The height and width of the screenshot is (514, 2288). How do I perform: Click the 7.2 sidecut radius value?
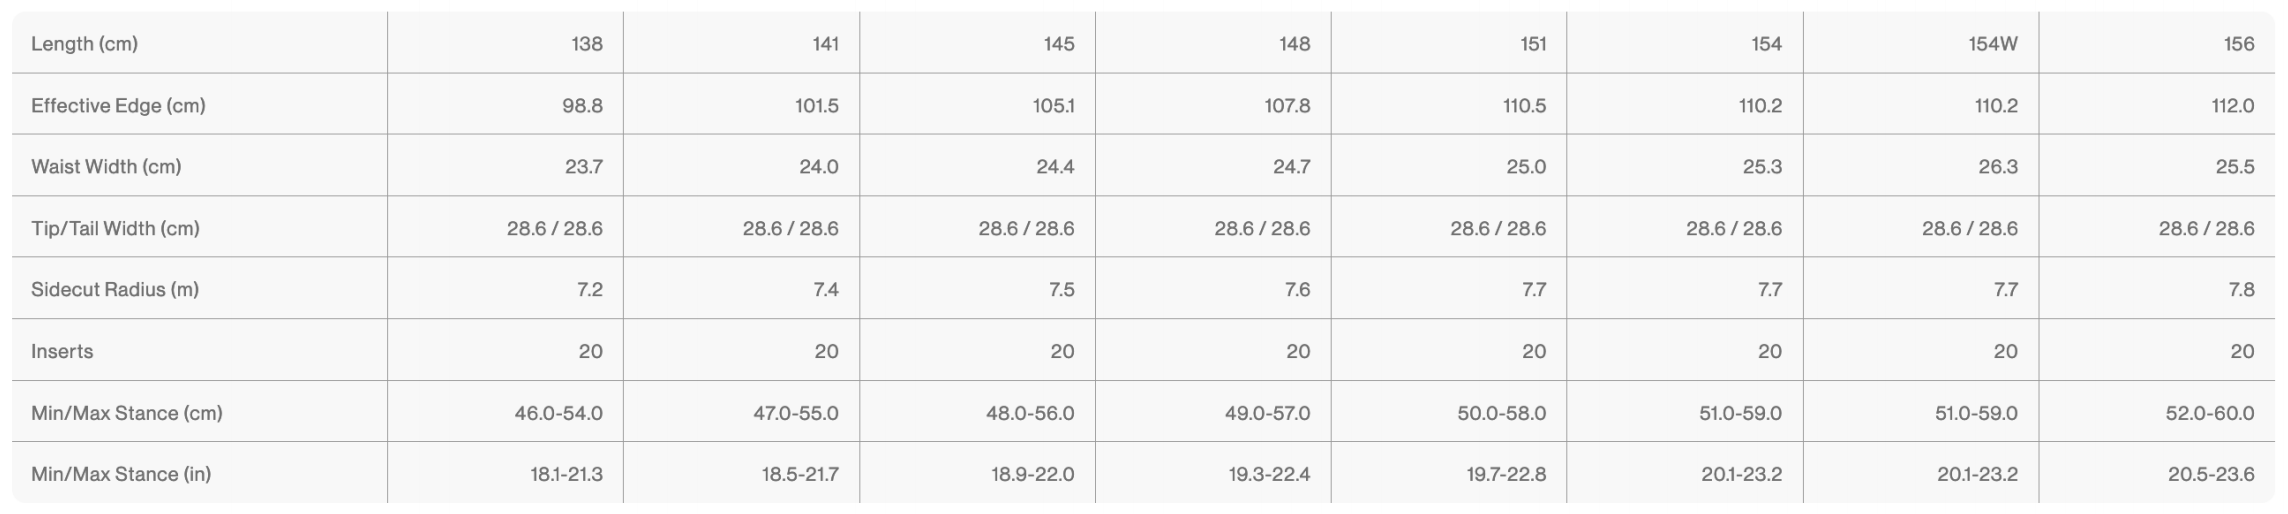pyautogui.click(x=589, y=290)
